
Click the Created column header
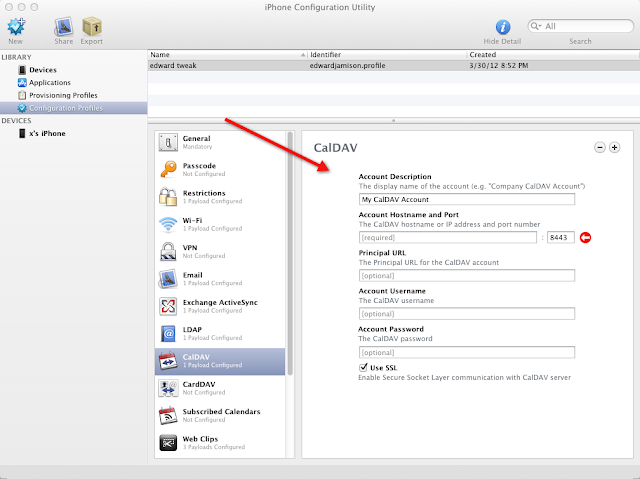[x=553, y=55]
